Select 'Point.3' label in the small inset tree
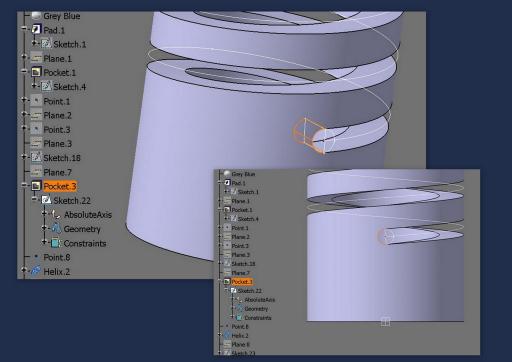The image size is (512, 362). click(x=240, y=246)
